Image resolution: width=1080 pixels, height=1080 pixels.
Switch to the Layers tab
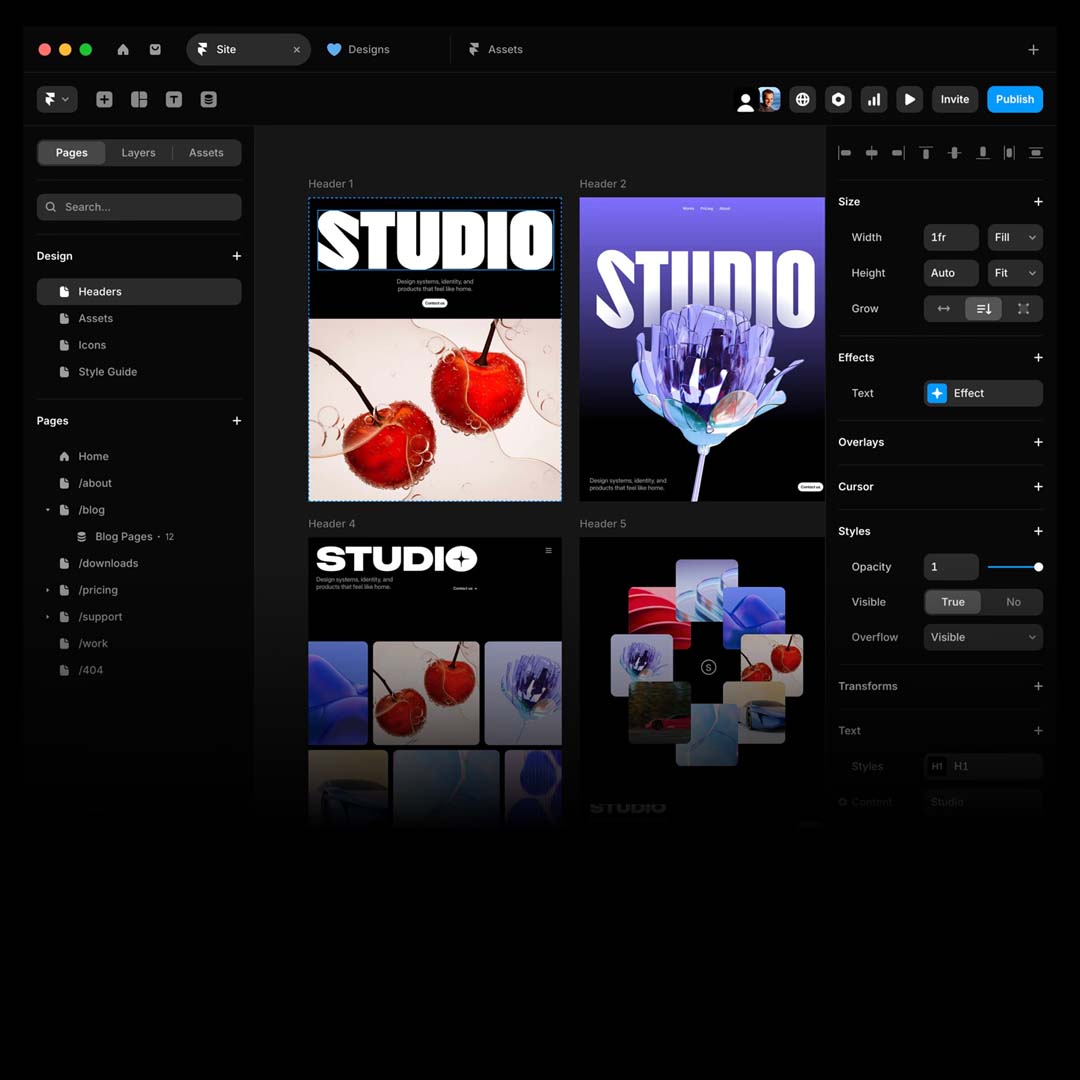point(138,152)
